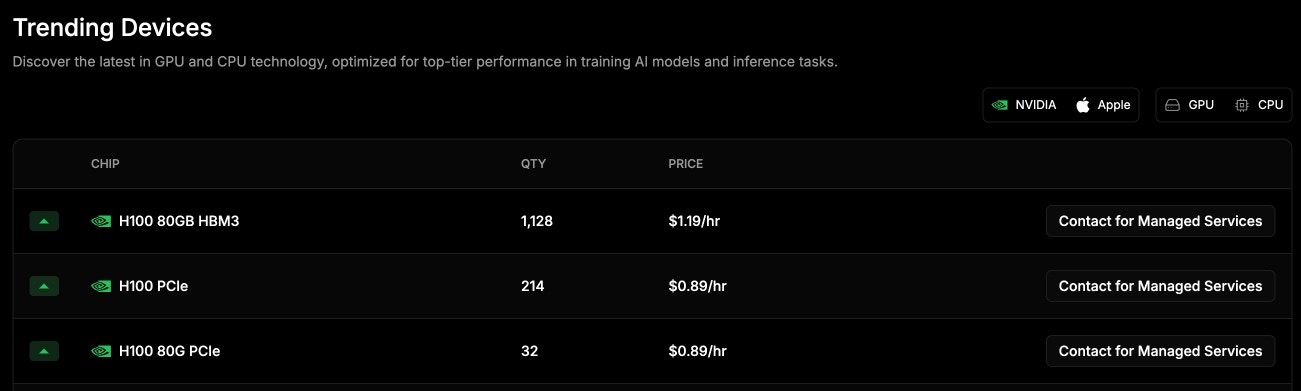Click the GPU chip icon in the filter
The image size is (1301, 391).
pyautogui.click(x=1173, y=105)
